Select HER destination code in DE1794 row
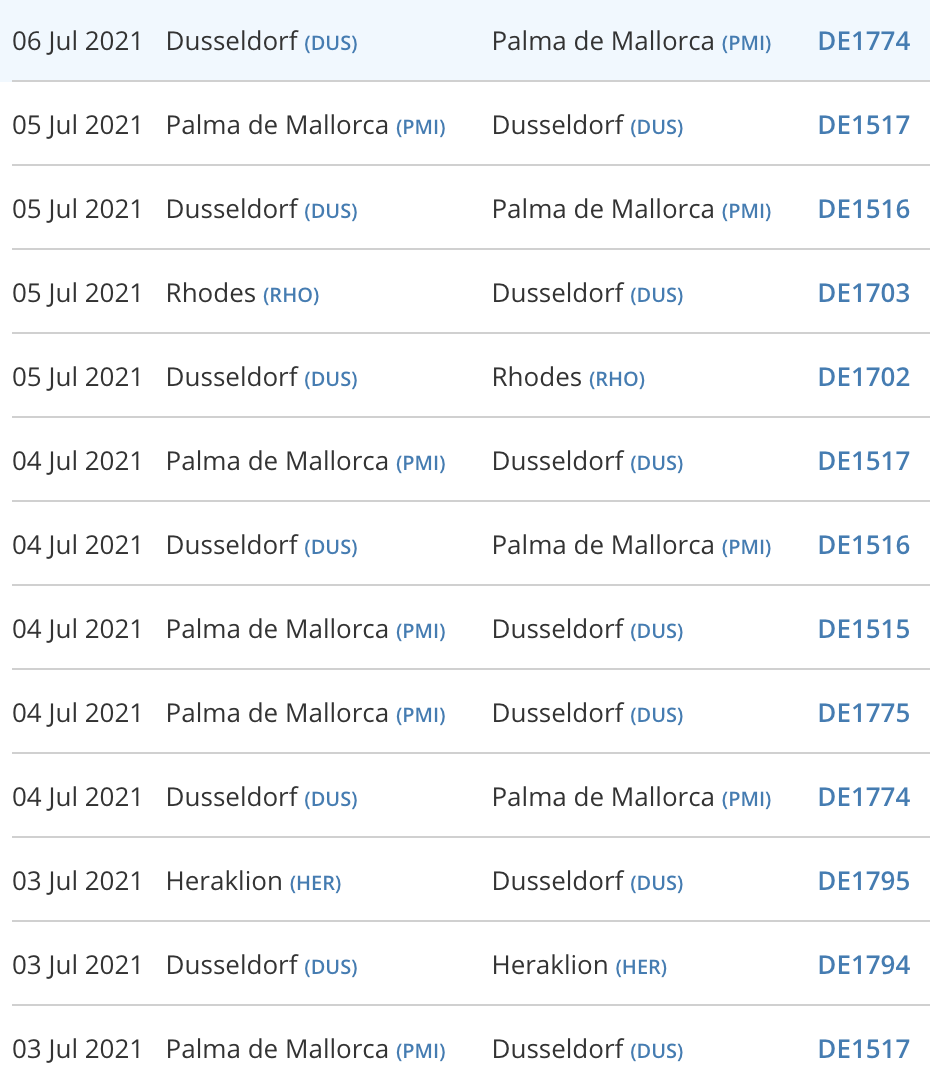930x1082 pixels. (641, 967)
